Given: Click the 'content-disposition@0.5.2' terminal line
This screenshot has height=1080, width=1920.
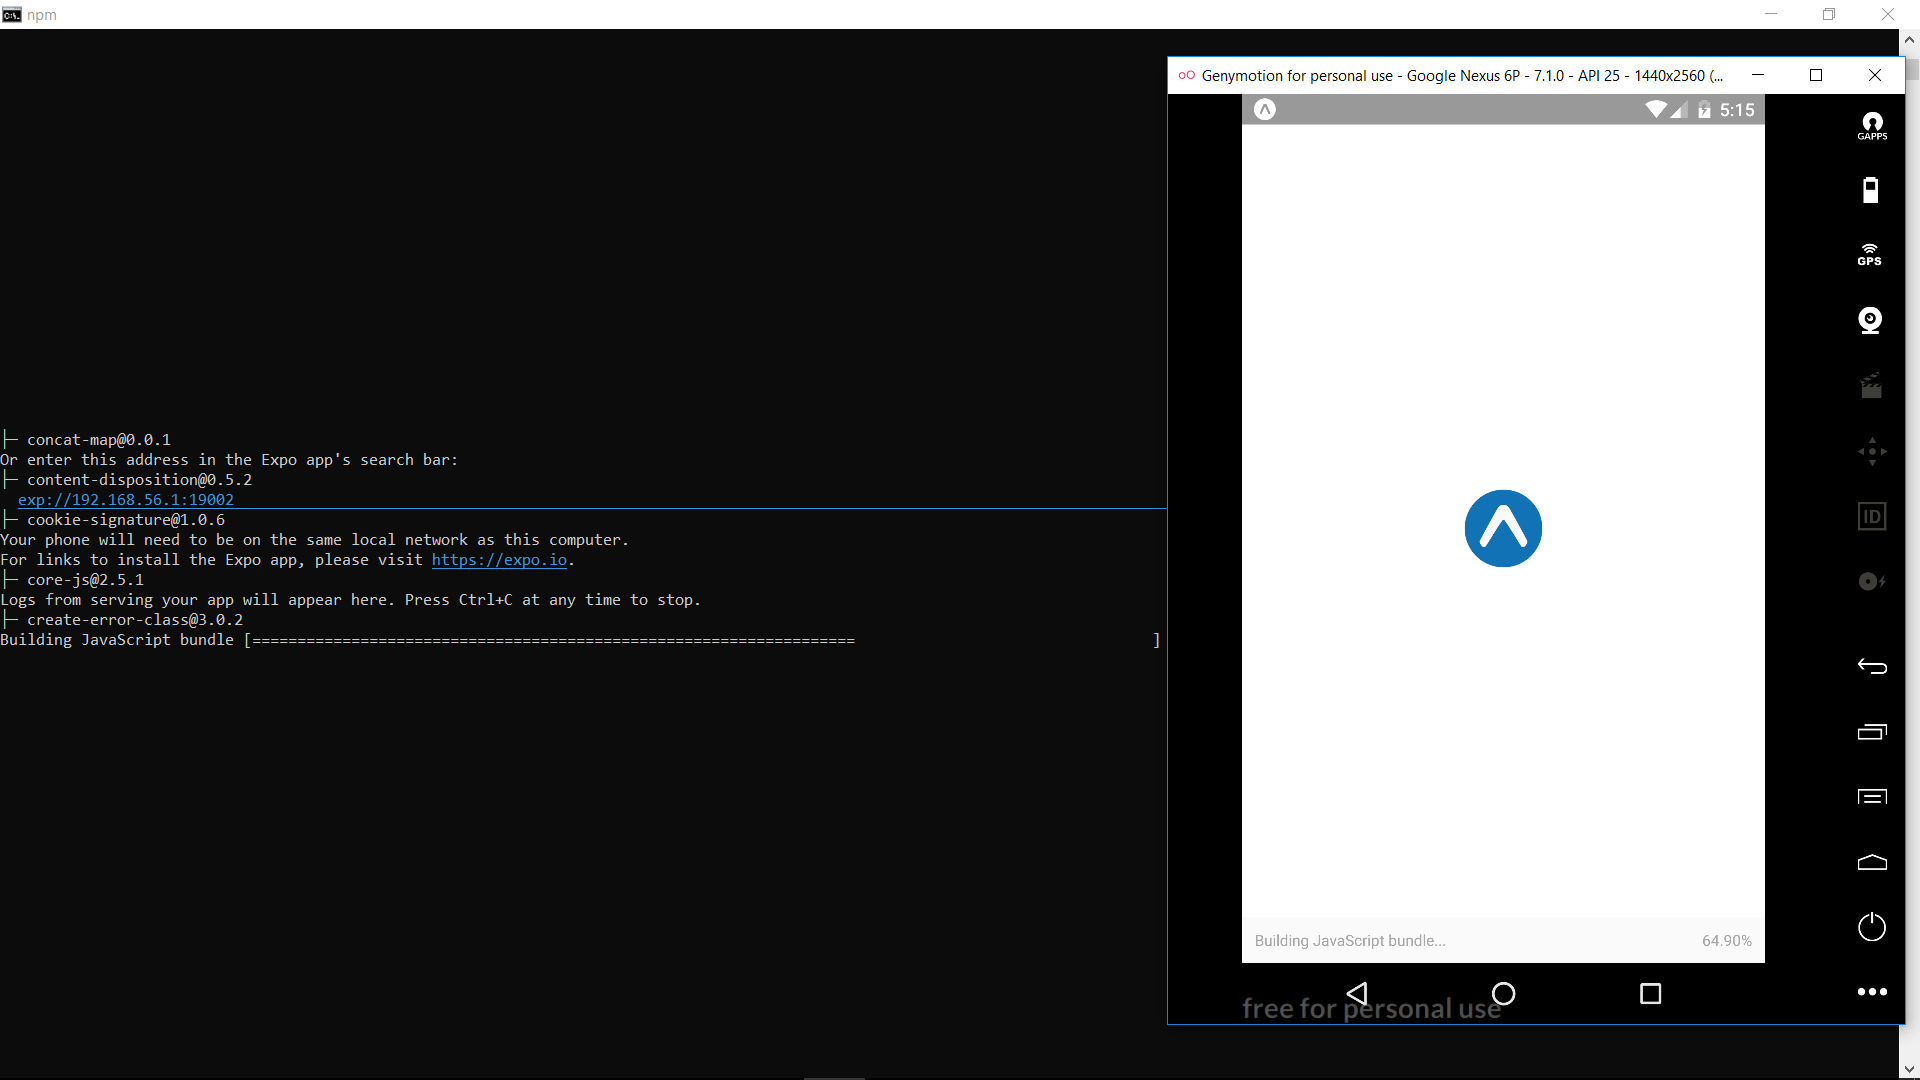Looking at the screenshot, I should point(139,480).
